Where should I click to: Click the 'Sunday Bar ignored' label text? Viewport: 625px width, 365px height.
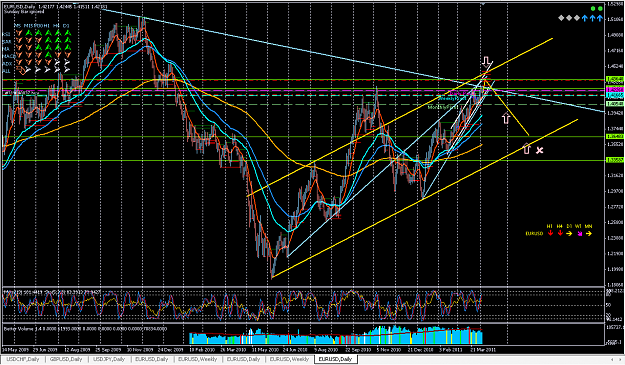point(24,12)
